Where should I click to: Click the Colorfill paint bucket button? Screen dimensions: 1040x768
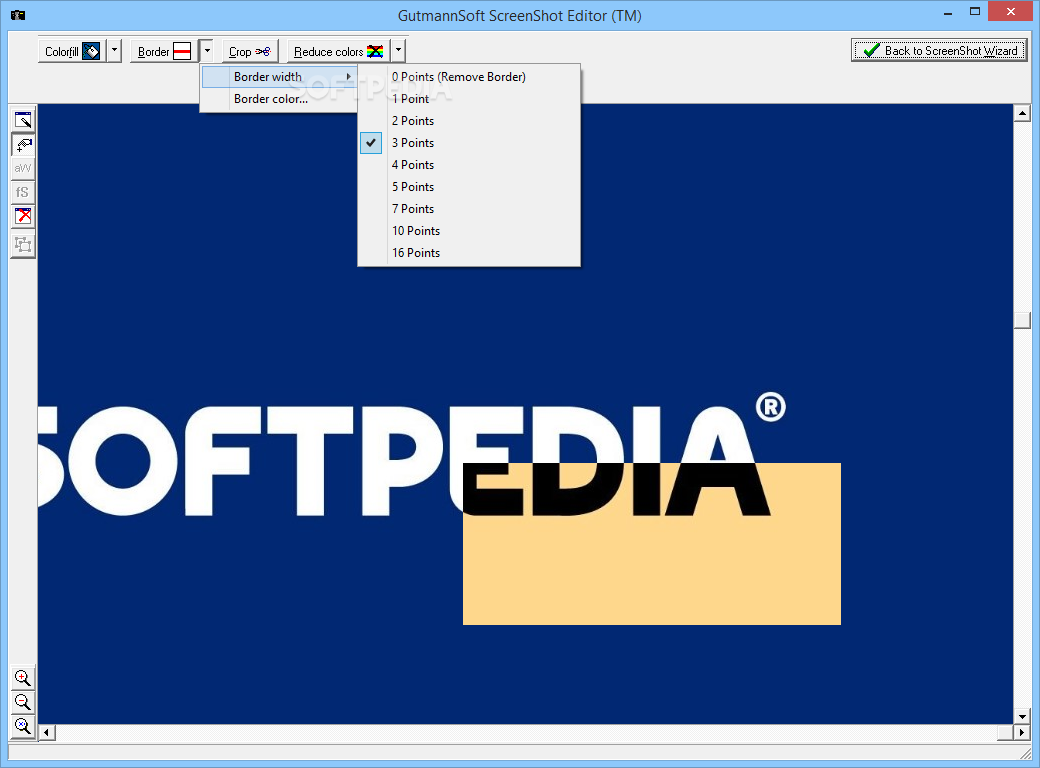coord(72,51)
